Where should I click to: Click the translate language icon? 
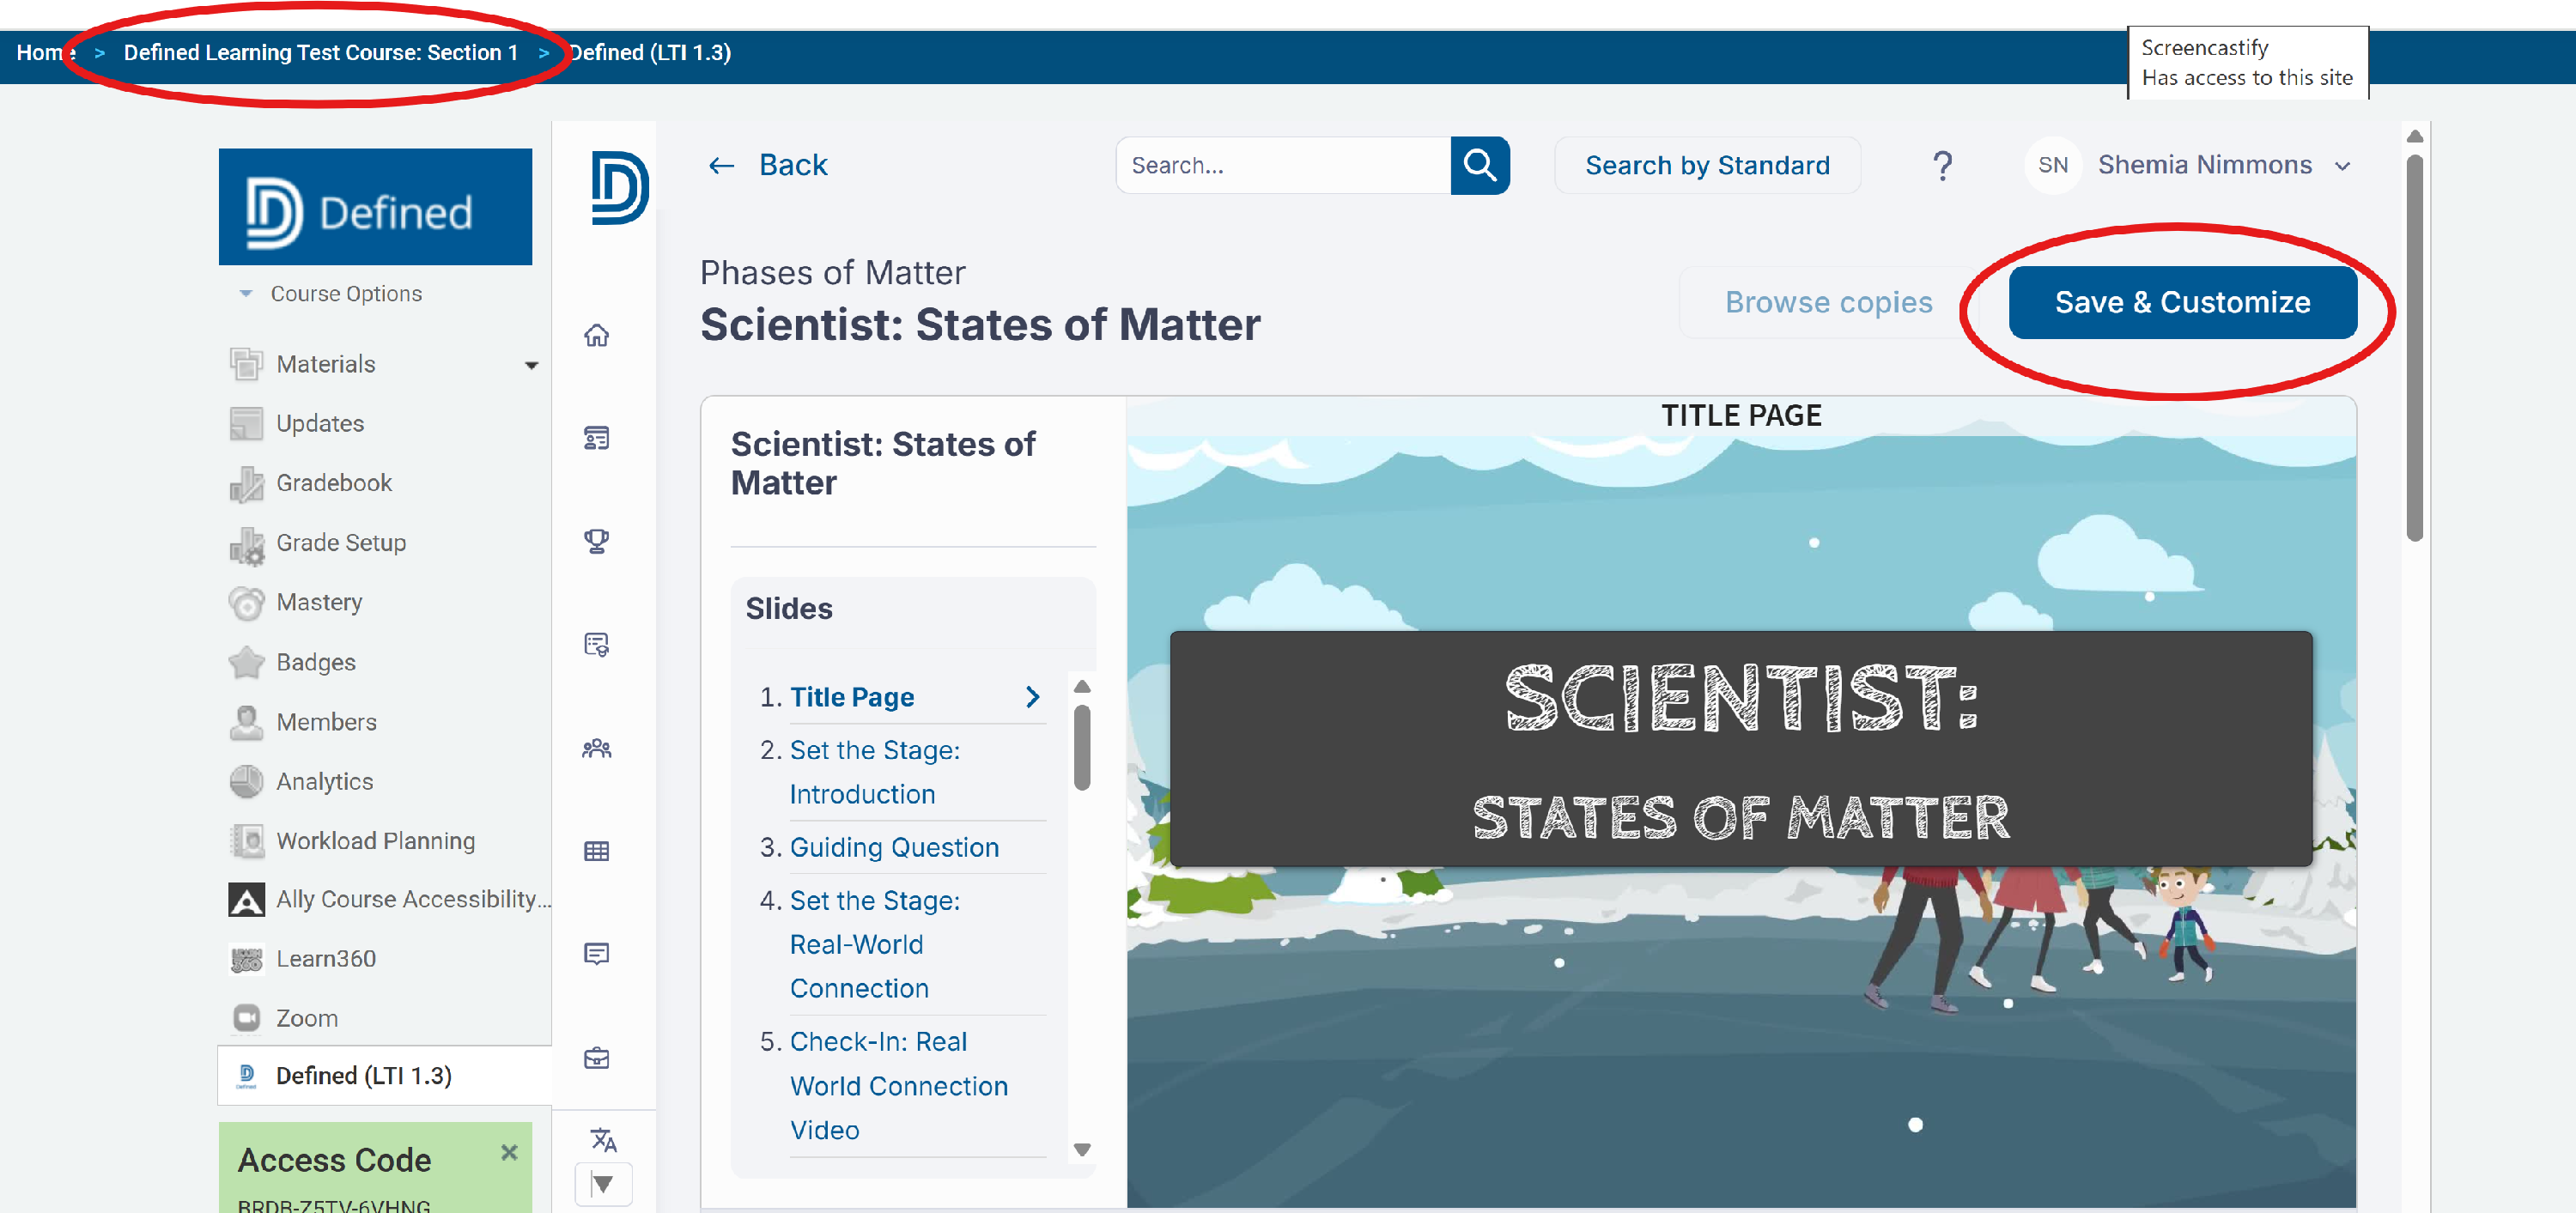603,1139
